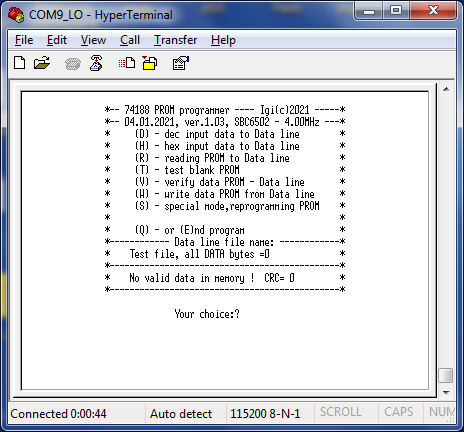Click the Disconnect phone icon
Viewport: 464px width, 432px height.
click(96, 63)
